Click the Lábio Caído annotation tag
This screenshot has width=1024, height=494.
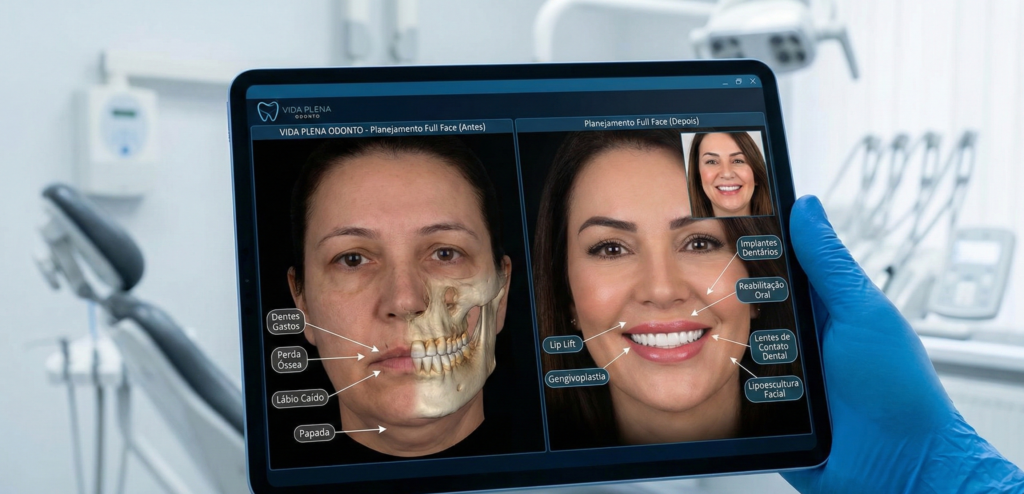point(300,399)
